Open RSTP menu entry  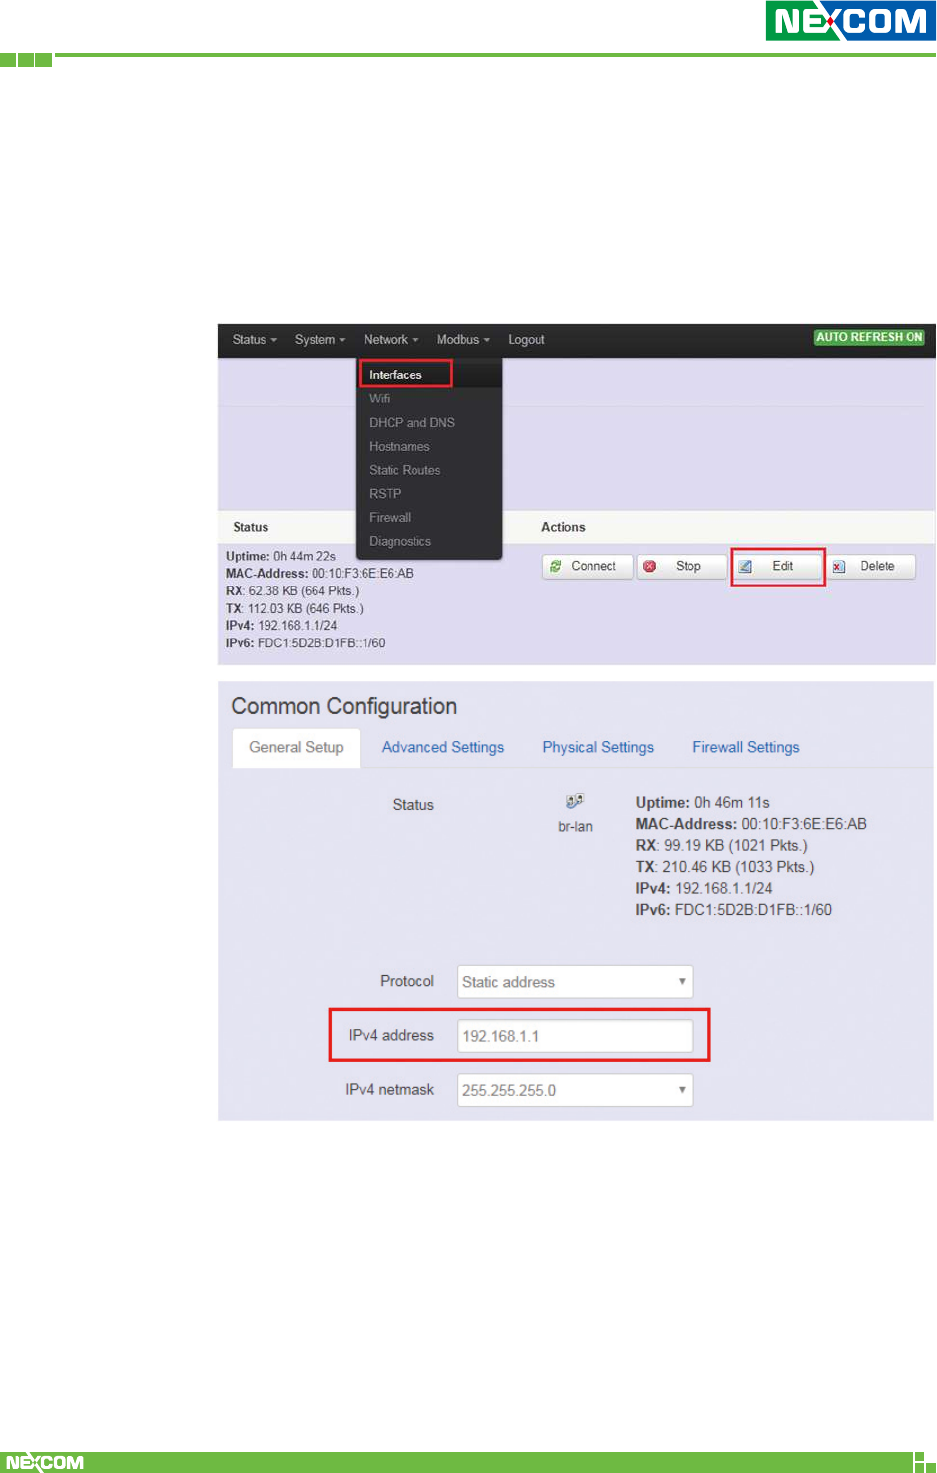pos(385,494)
